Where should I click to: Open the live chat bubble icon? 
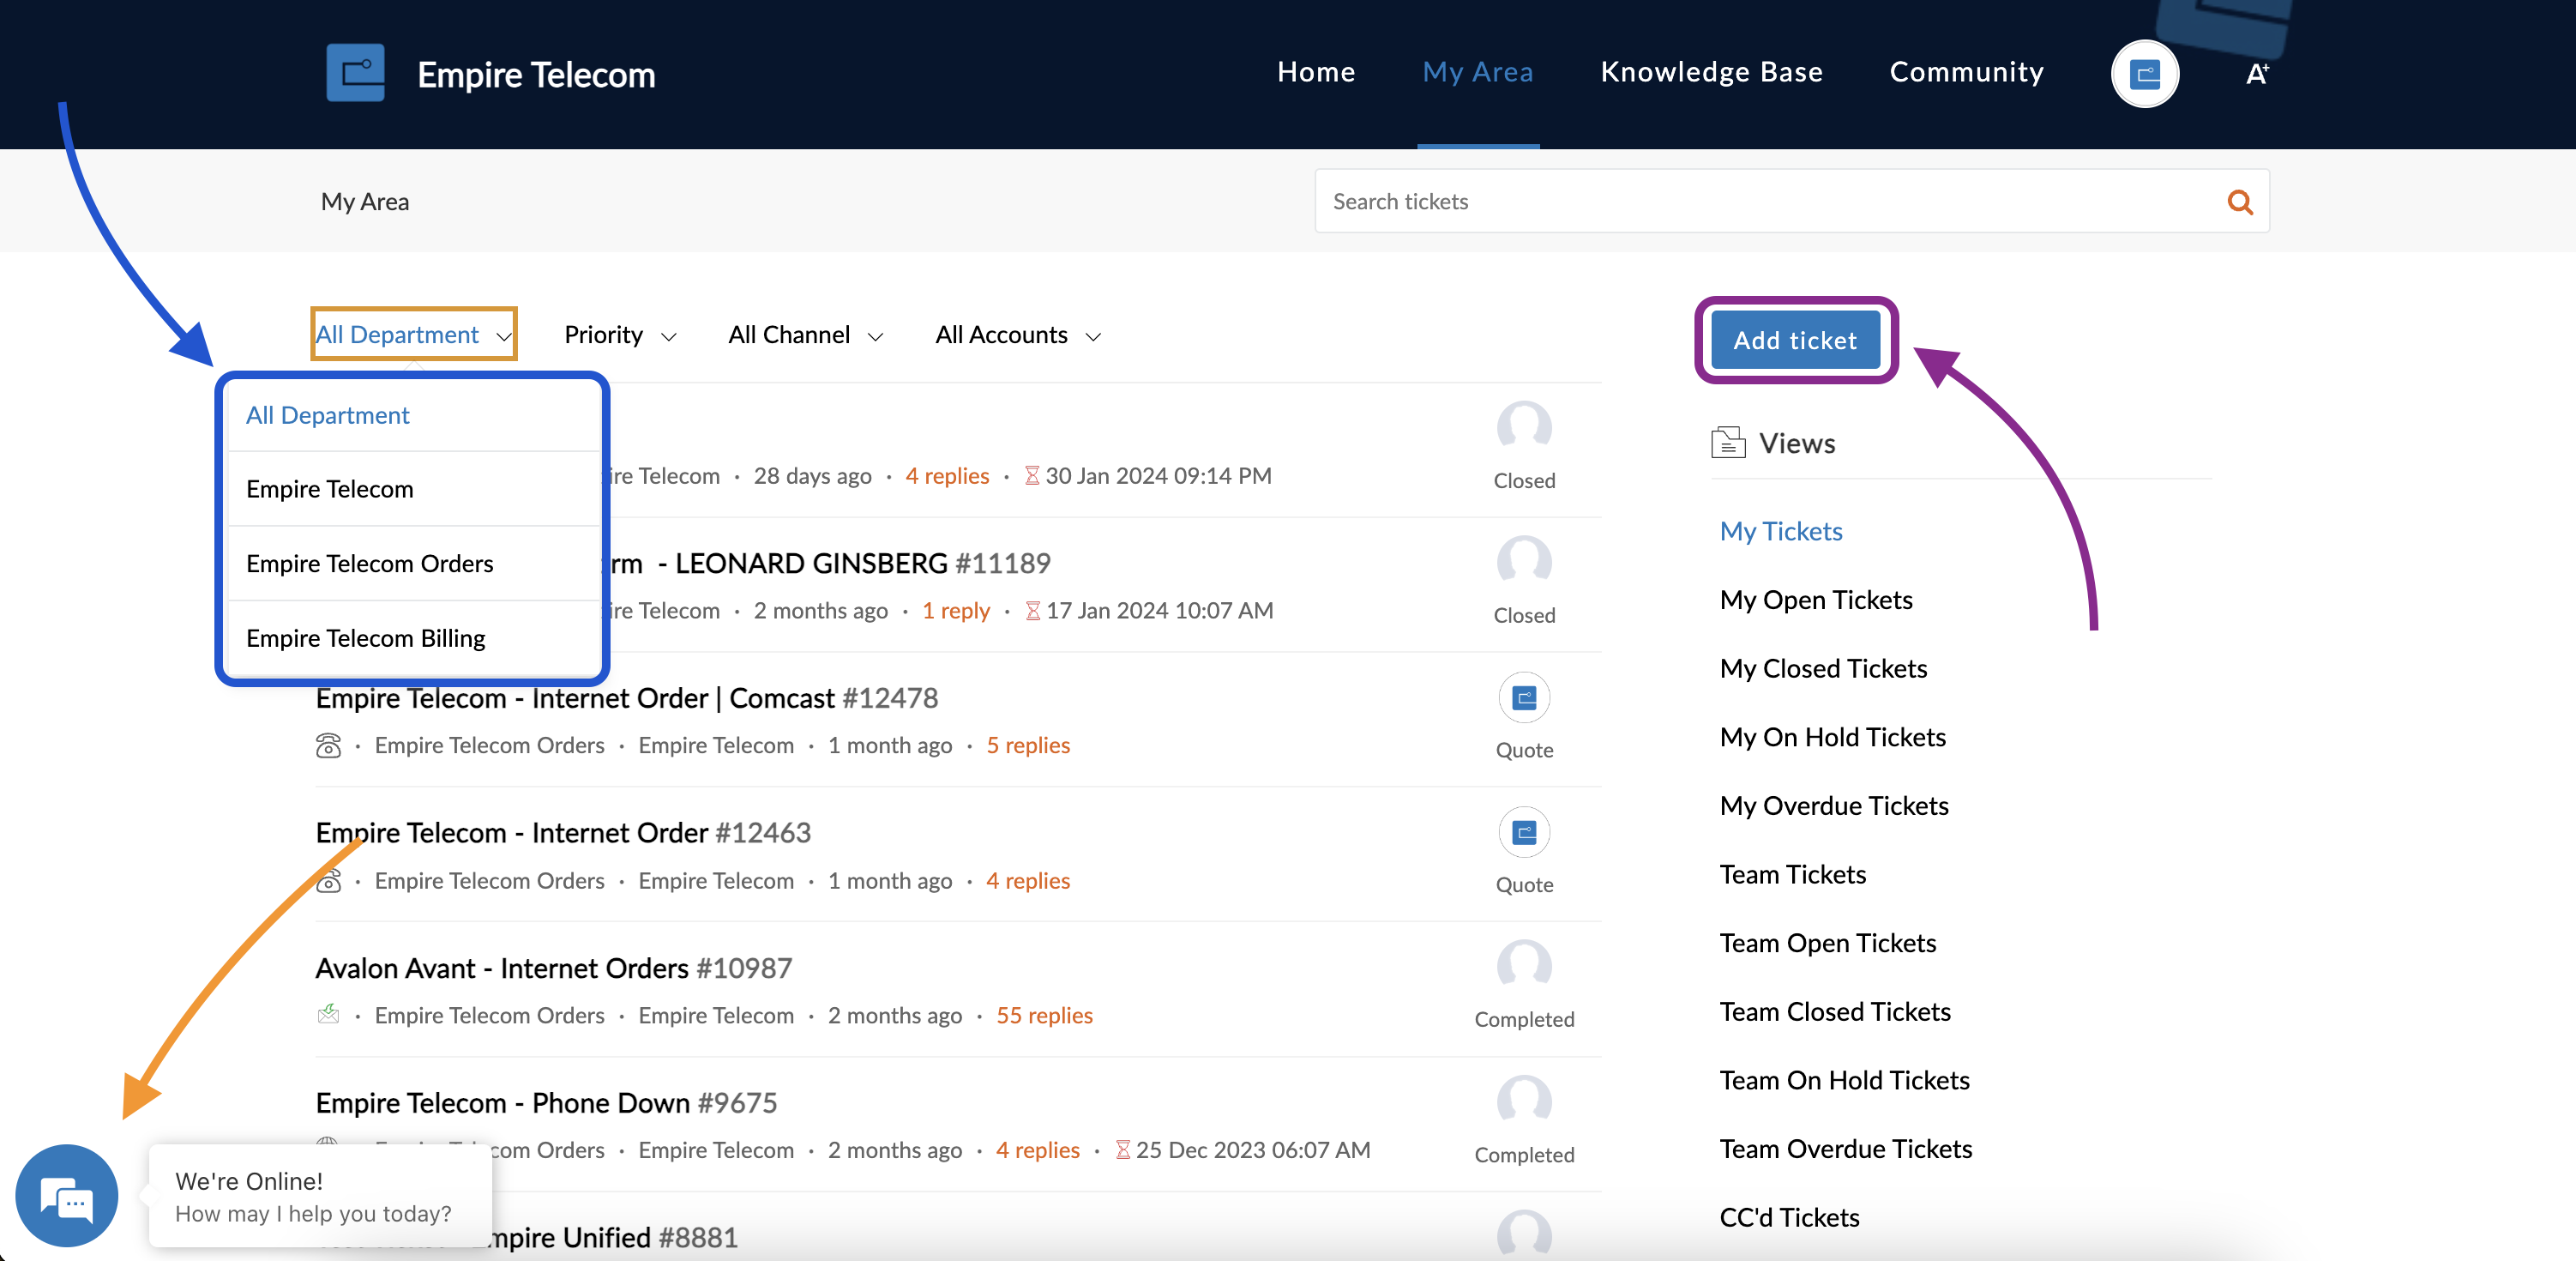click(x=67, y=1195)
